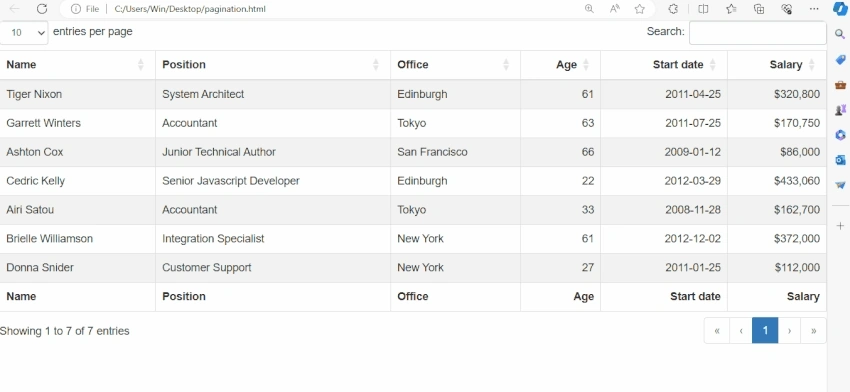850x392 pixels.
Task: Open Favorites list icon
Action: click(x=731, y=9)
